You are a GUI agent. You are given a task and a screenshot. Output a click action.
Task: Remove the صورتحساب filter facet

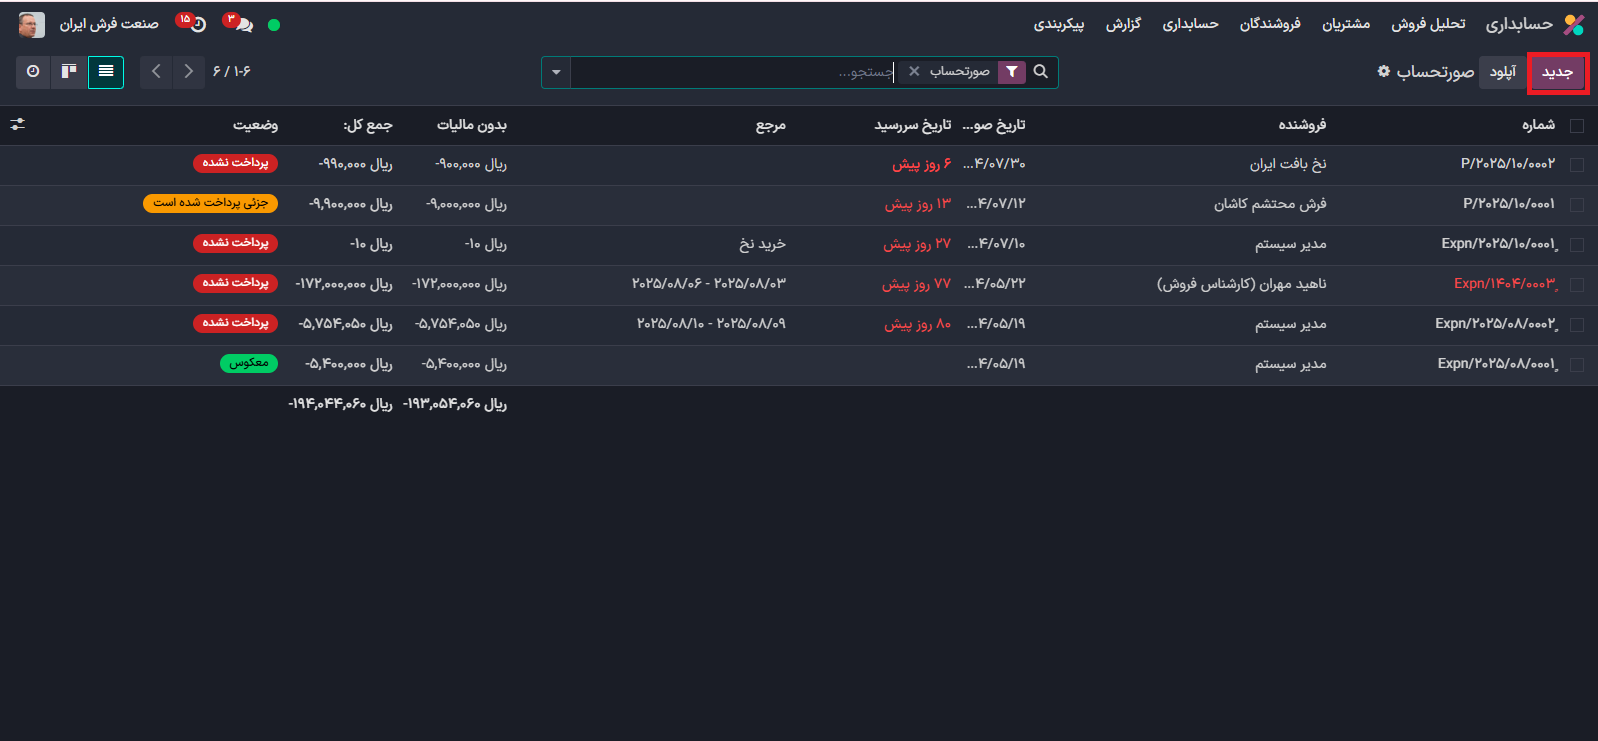(914, 72)
